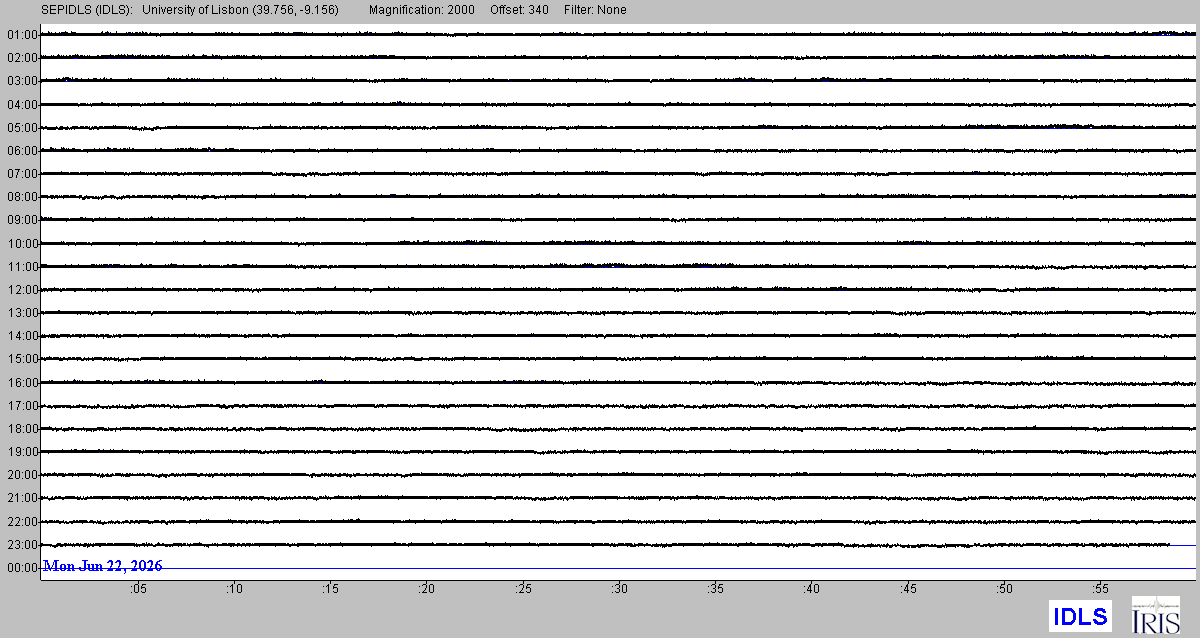Click the :35 minute axis tick
1200x638 pixels.
pos(715,590)
